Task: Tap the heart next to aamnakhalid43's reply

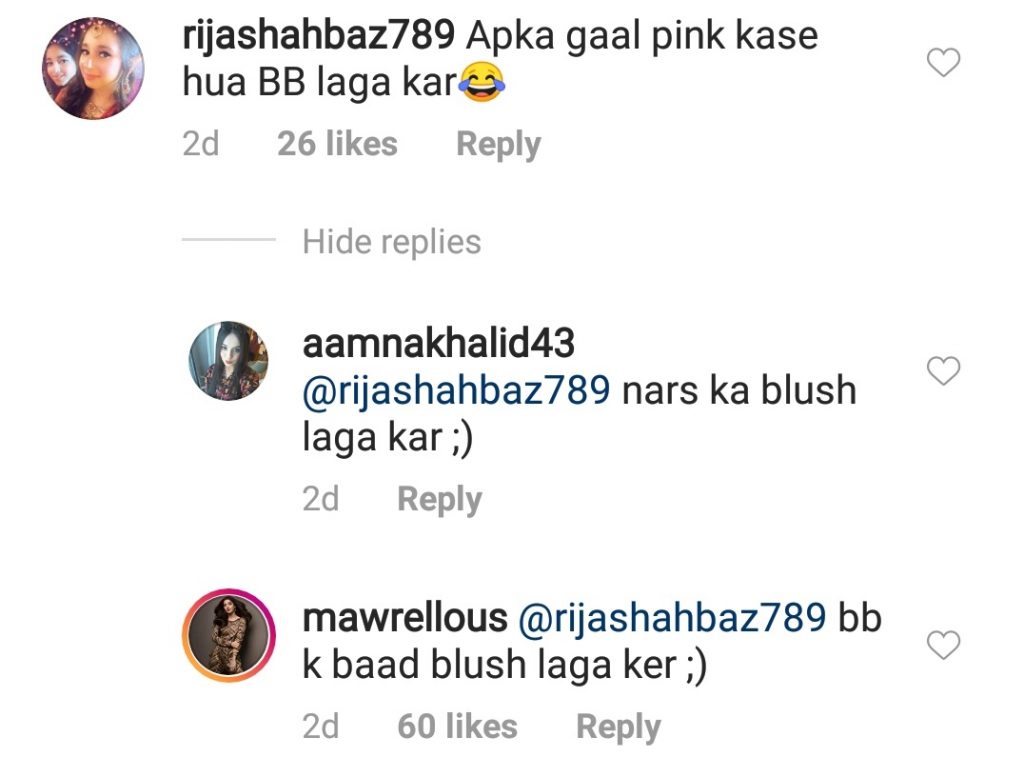Action: (944, 371)
